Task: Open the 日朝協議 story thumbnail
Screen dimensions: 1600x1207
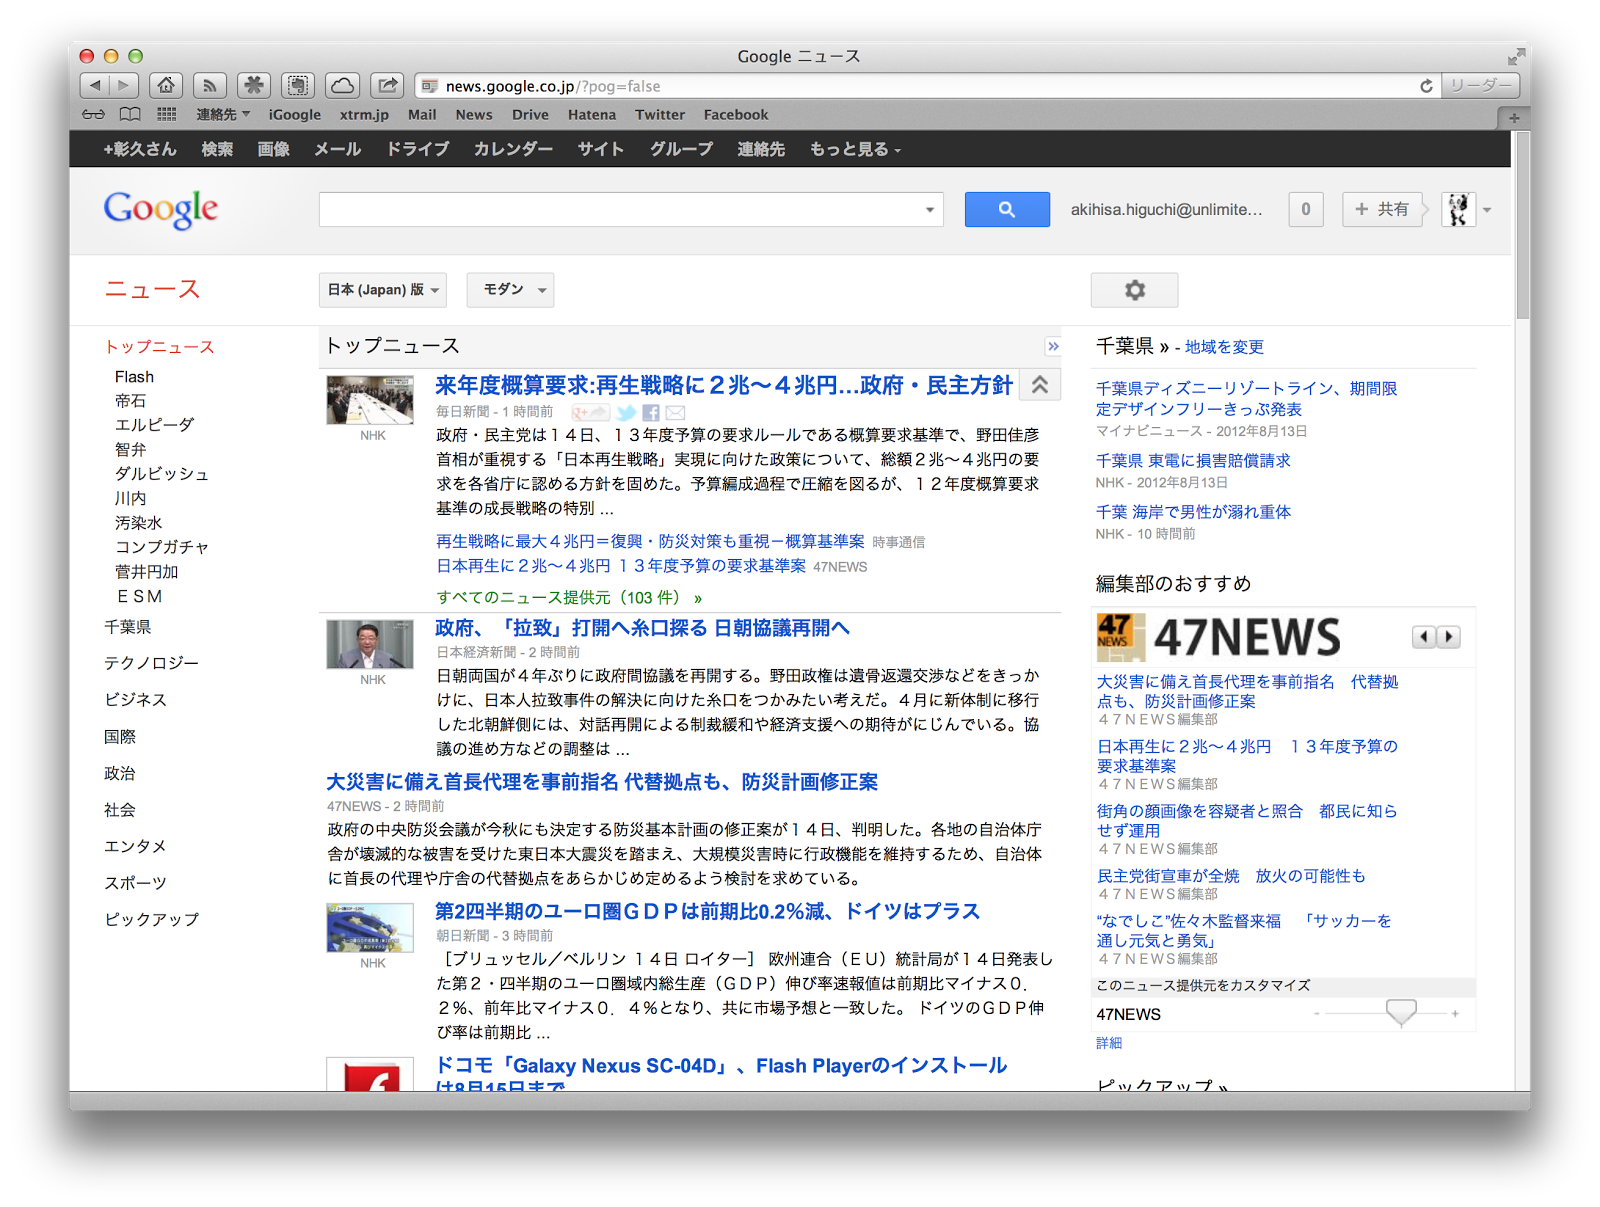Action: point(370,644)
